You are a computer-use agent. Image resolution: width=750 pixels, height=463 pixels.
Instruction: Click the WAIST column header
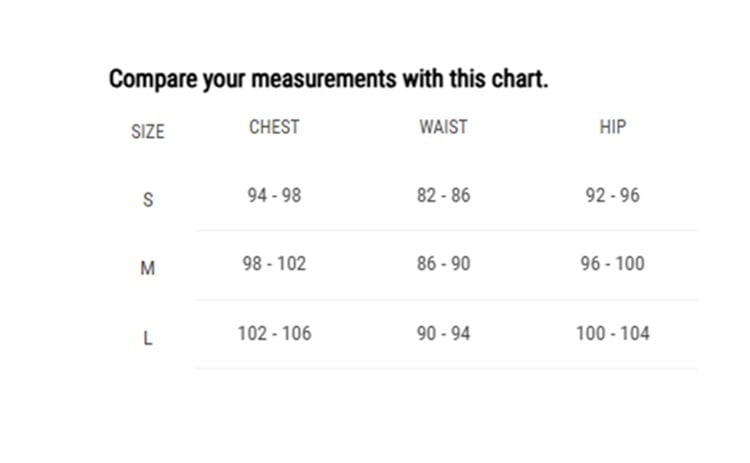pos(443,127)
